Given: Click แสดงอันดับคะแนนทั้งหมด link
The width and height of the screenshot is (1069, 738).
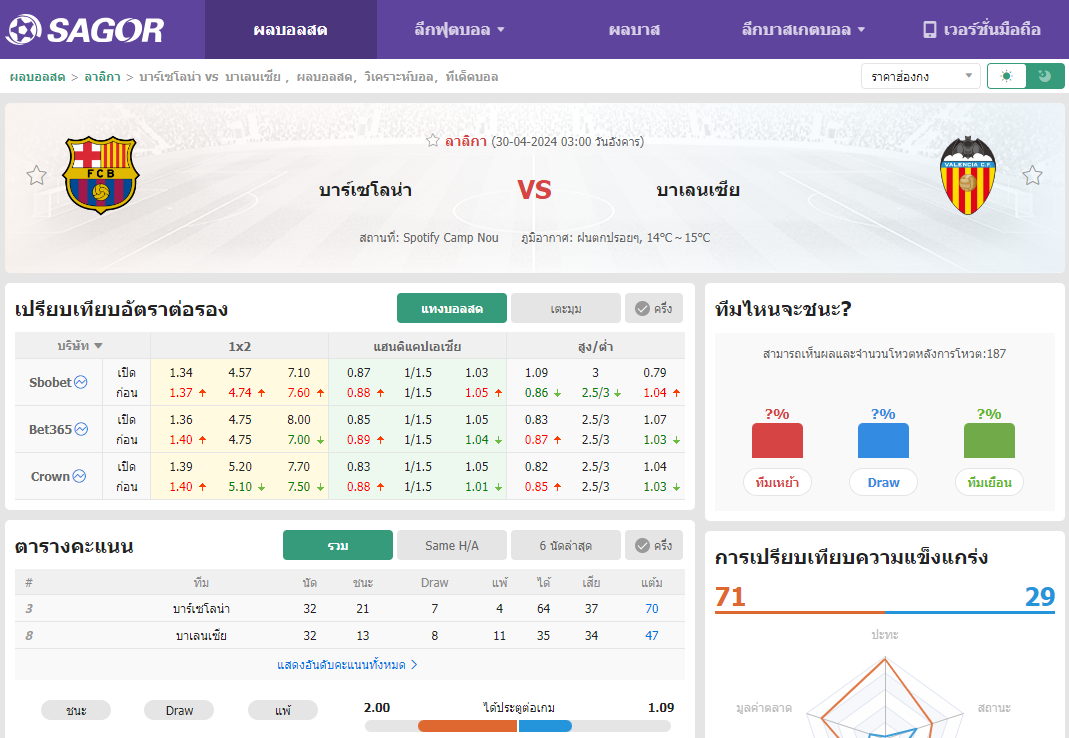Looking at the screenshot, I should (347, 664).
